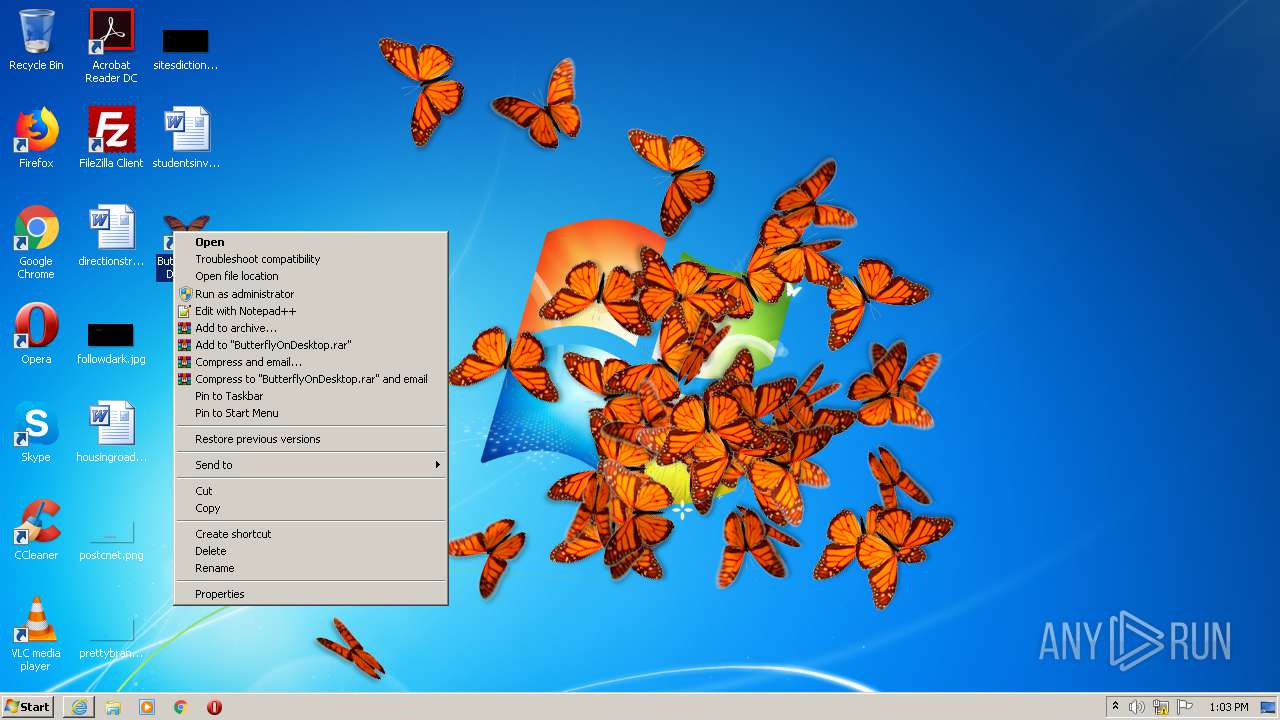Select the directionstr Word document
The image size is (1280, 720).
(111, 236)
